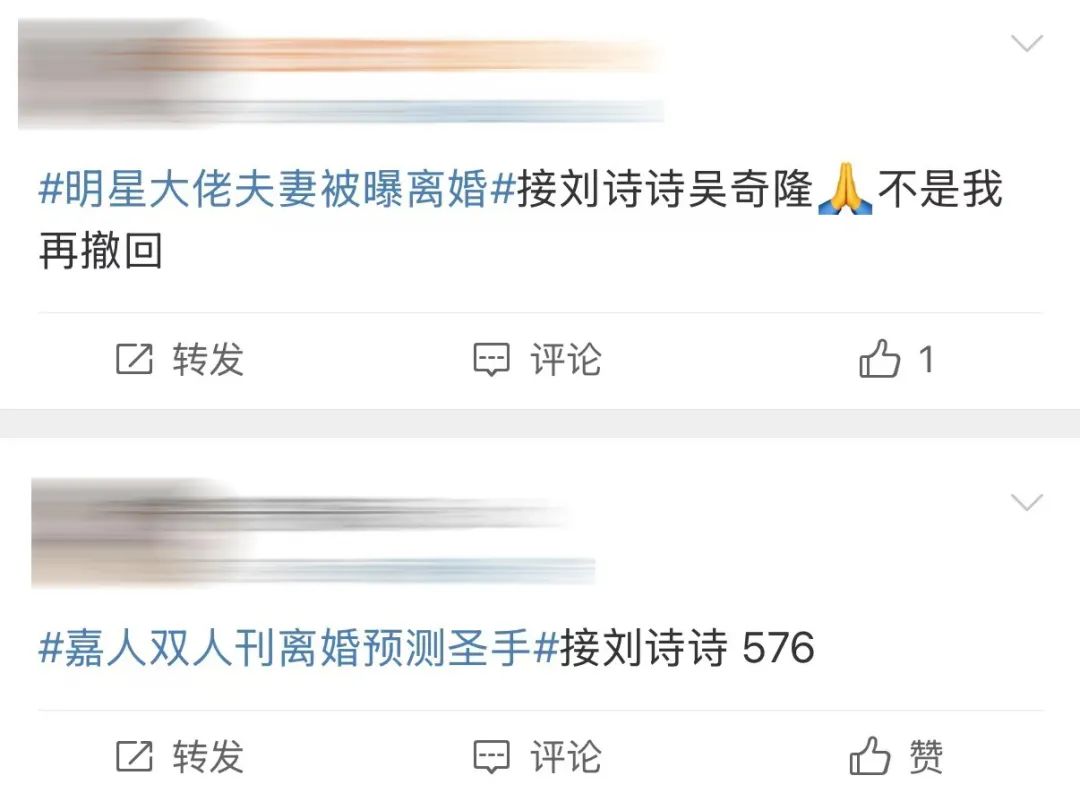This screenshot has width=1080, height=801.
Task: Open hashtag #明星大佬夫妻被曝离婚#
Action: point(278,188)
